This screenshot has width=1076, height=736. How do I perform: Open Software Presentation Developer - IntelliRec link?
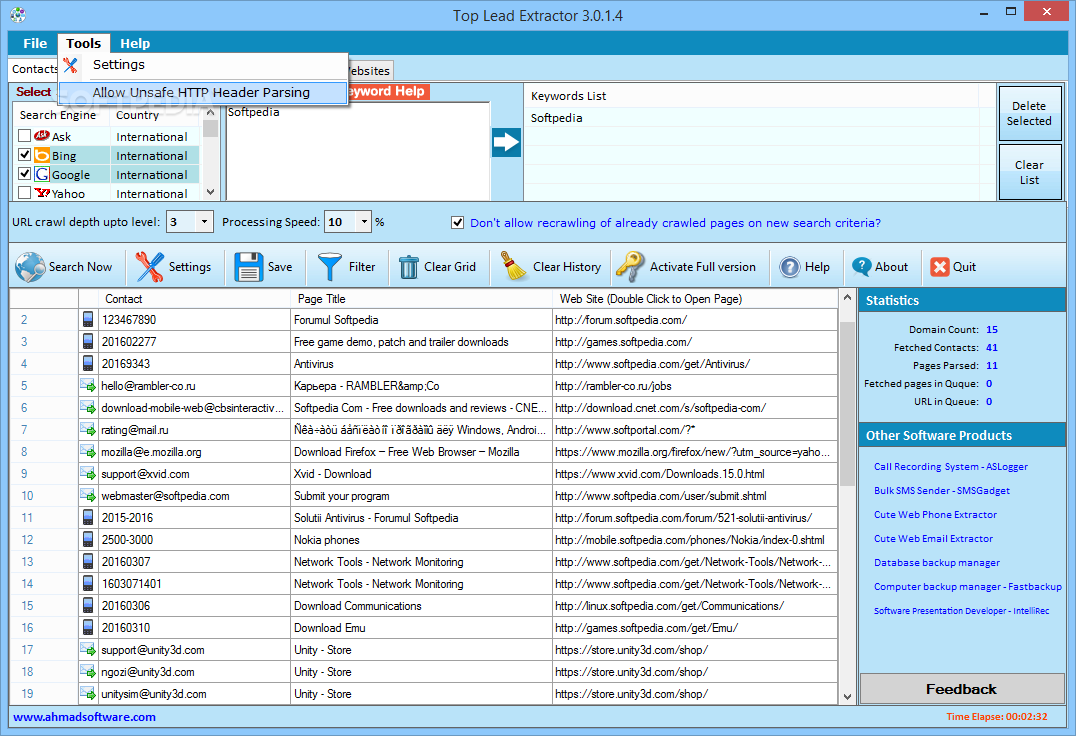coord(961,610)
